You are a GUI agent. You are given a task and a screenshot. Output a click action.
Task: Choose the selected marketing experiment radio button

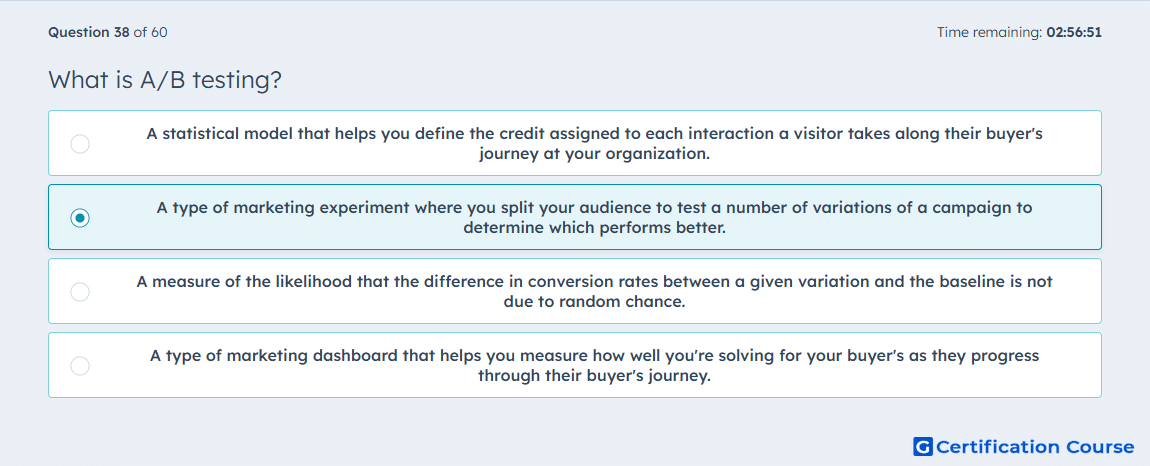click(80, 218)
